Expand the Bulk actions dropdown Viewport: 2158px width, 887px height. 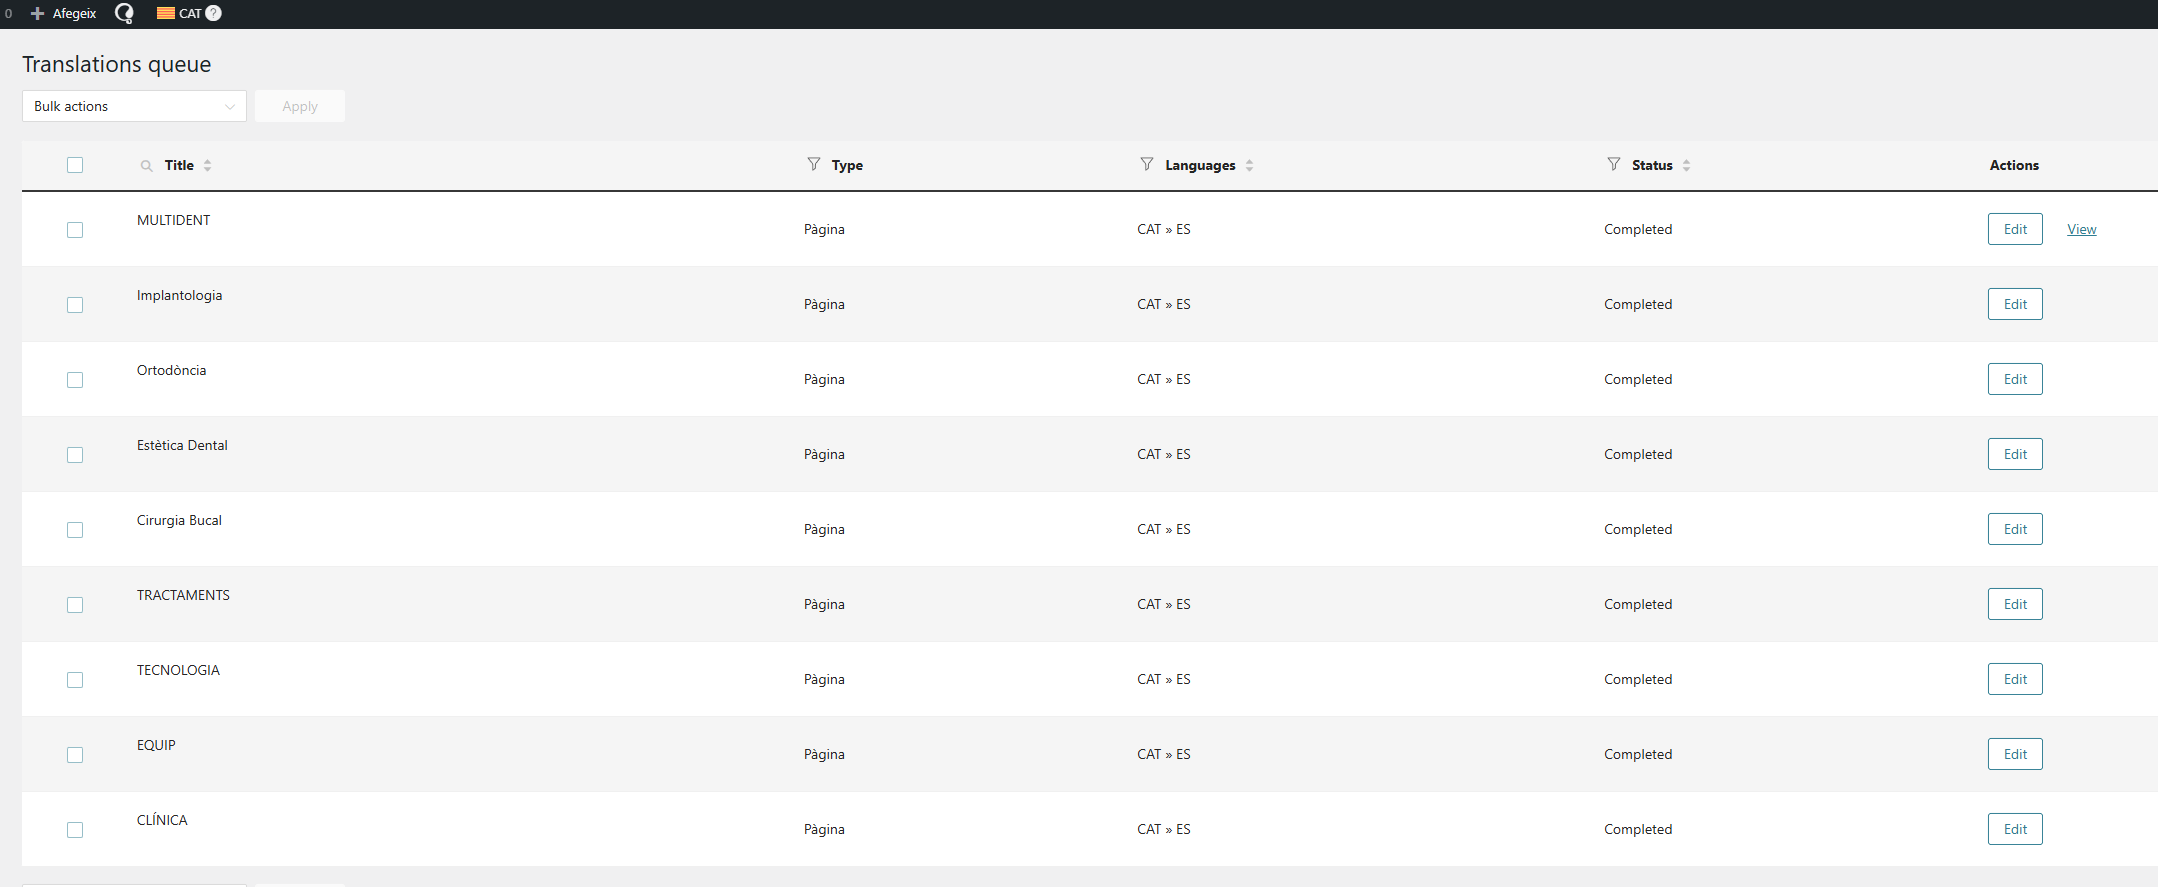pyautogui.click(x=134, y=106)
